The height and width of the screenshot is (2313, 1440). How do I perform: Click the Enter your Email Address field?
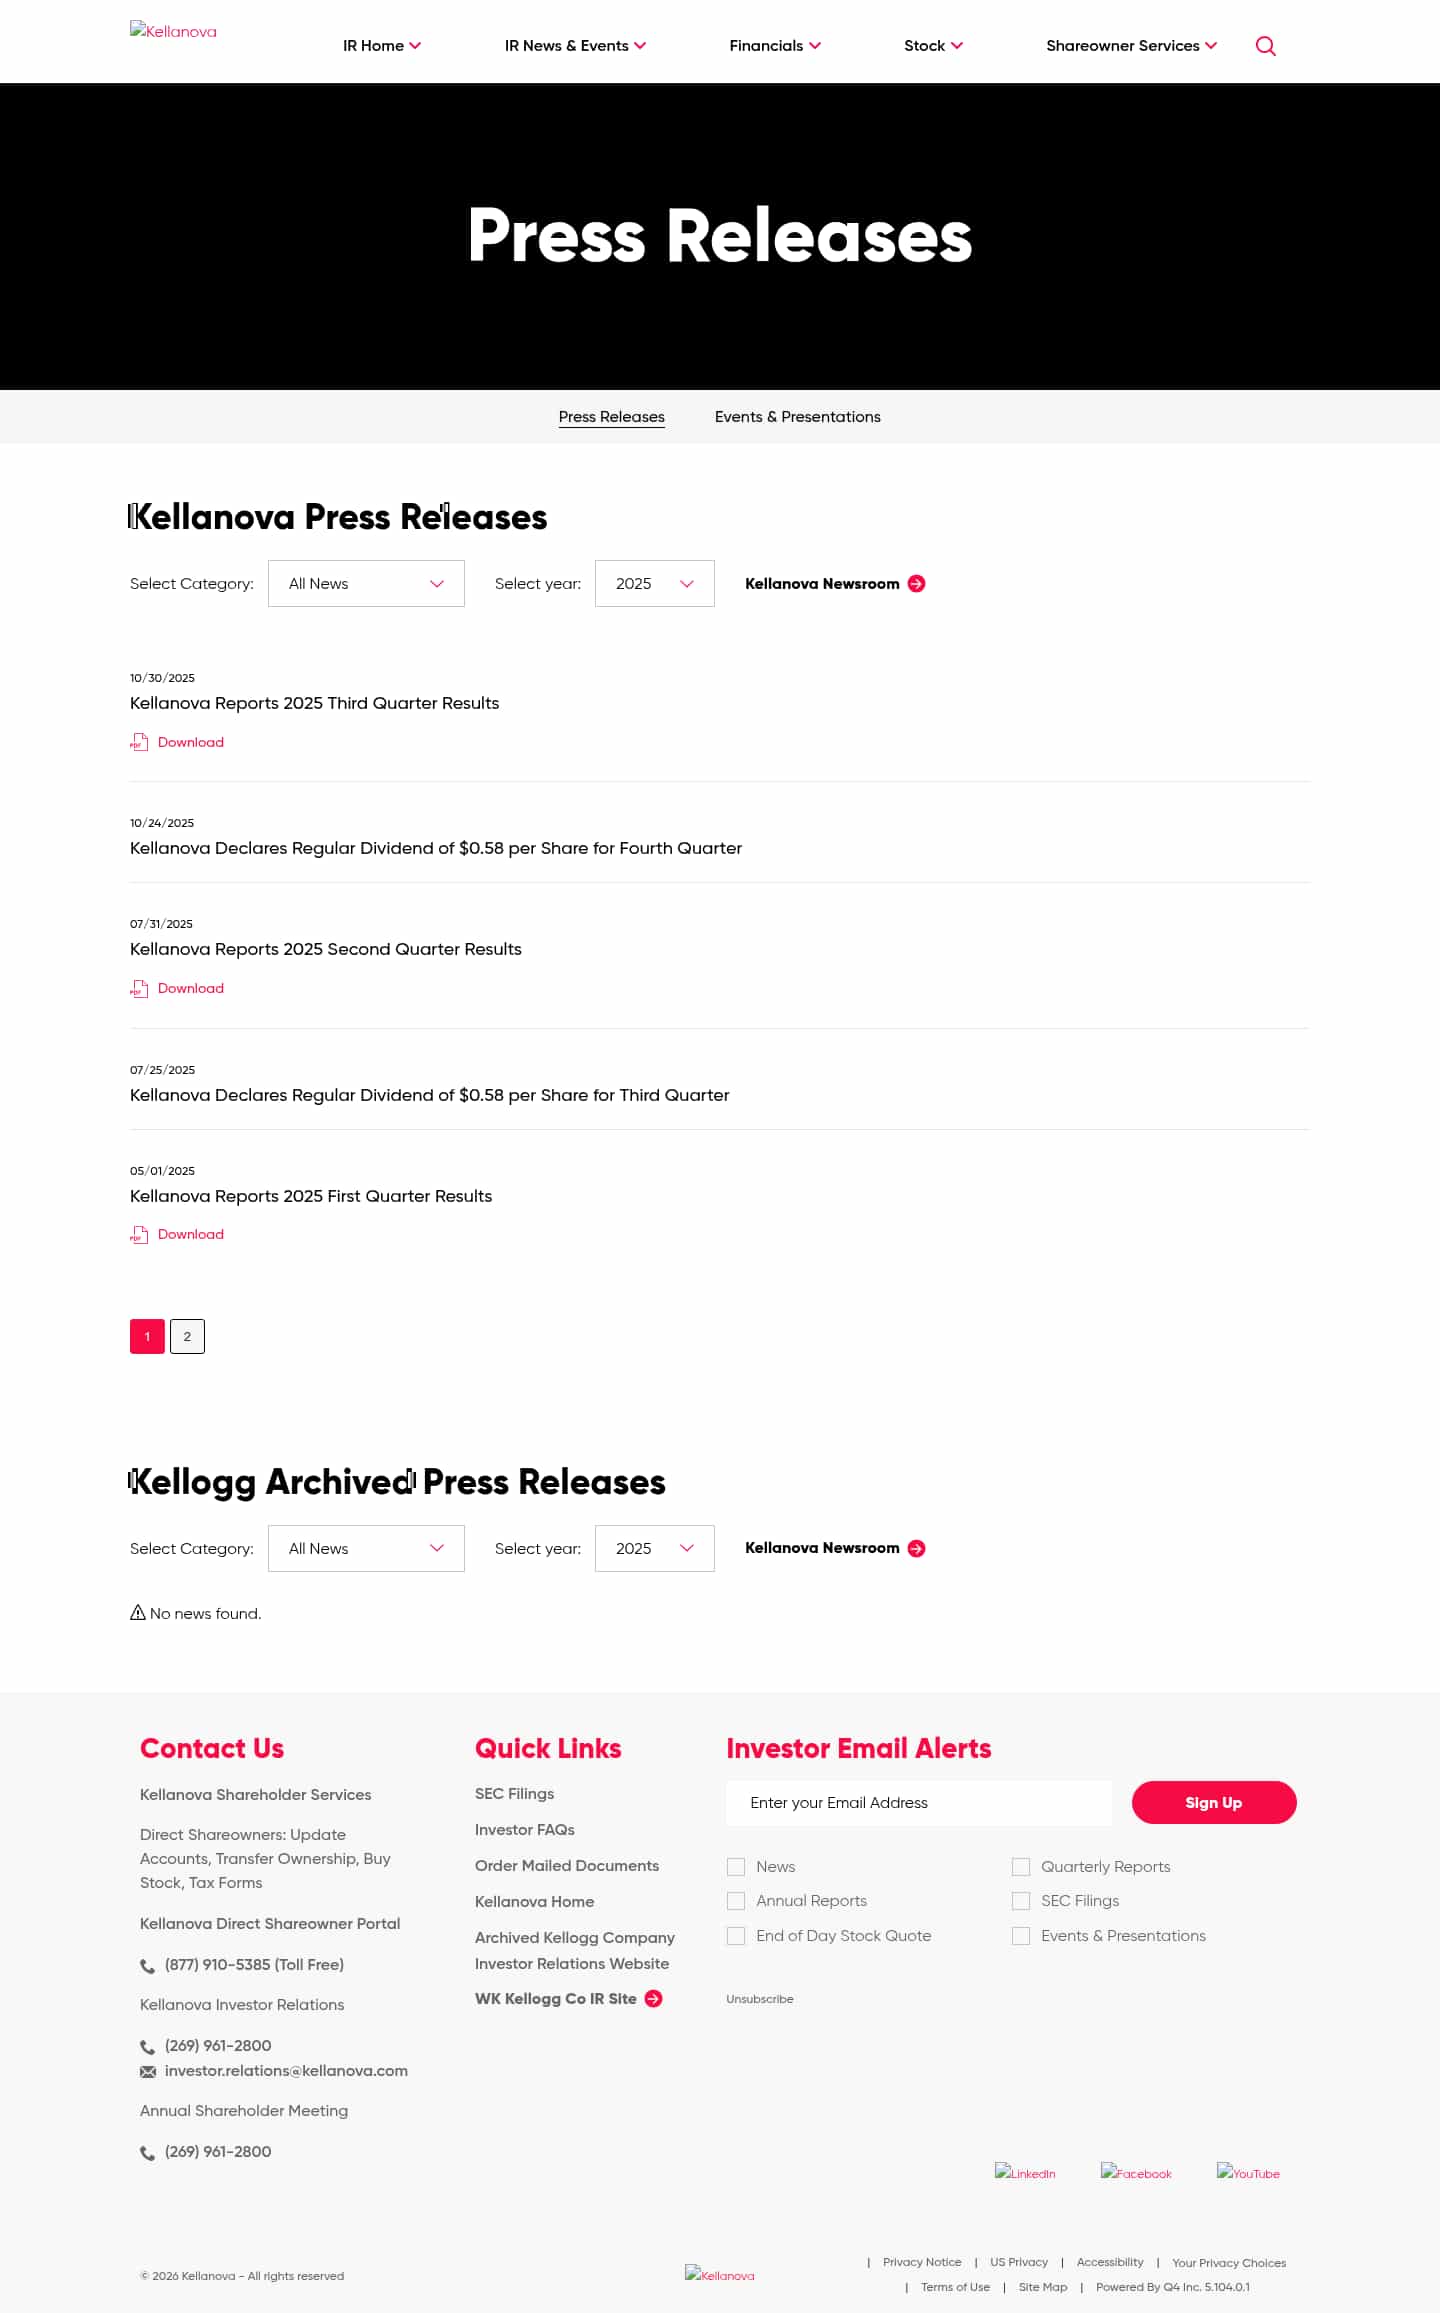click(x=918, y=1802)
